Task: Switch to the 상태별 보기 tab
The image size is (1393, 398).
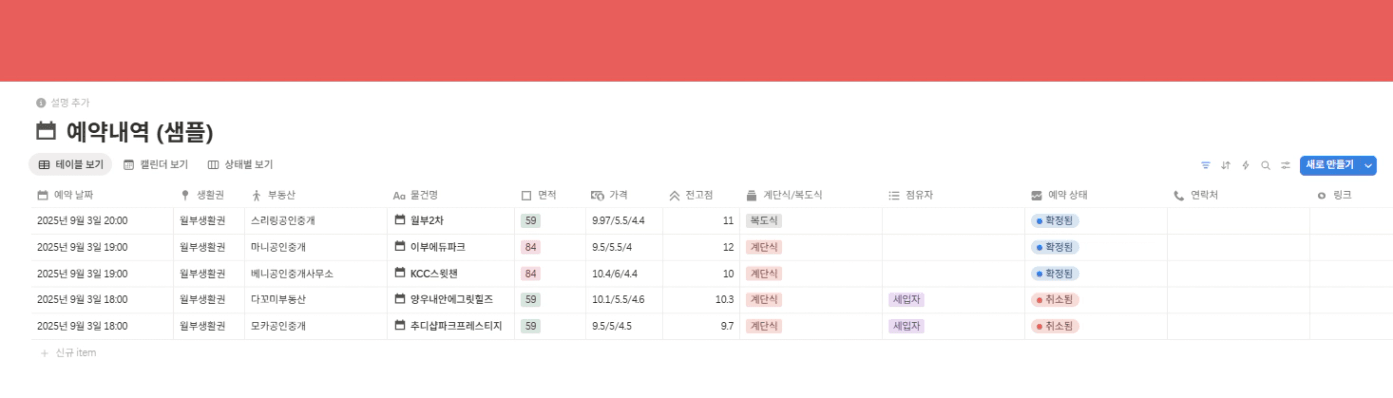Action: pos(240,165)
